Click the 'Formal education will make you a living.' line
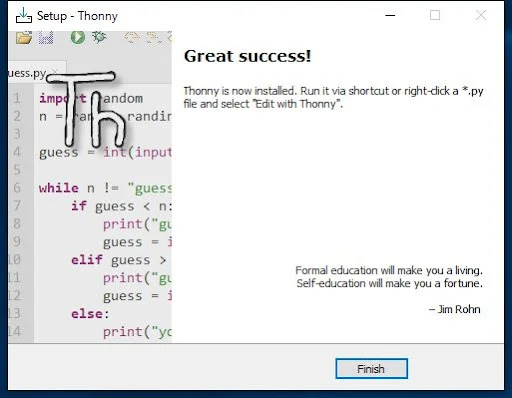The width and height of the screenshot is (512, 398). point(389,270)
